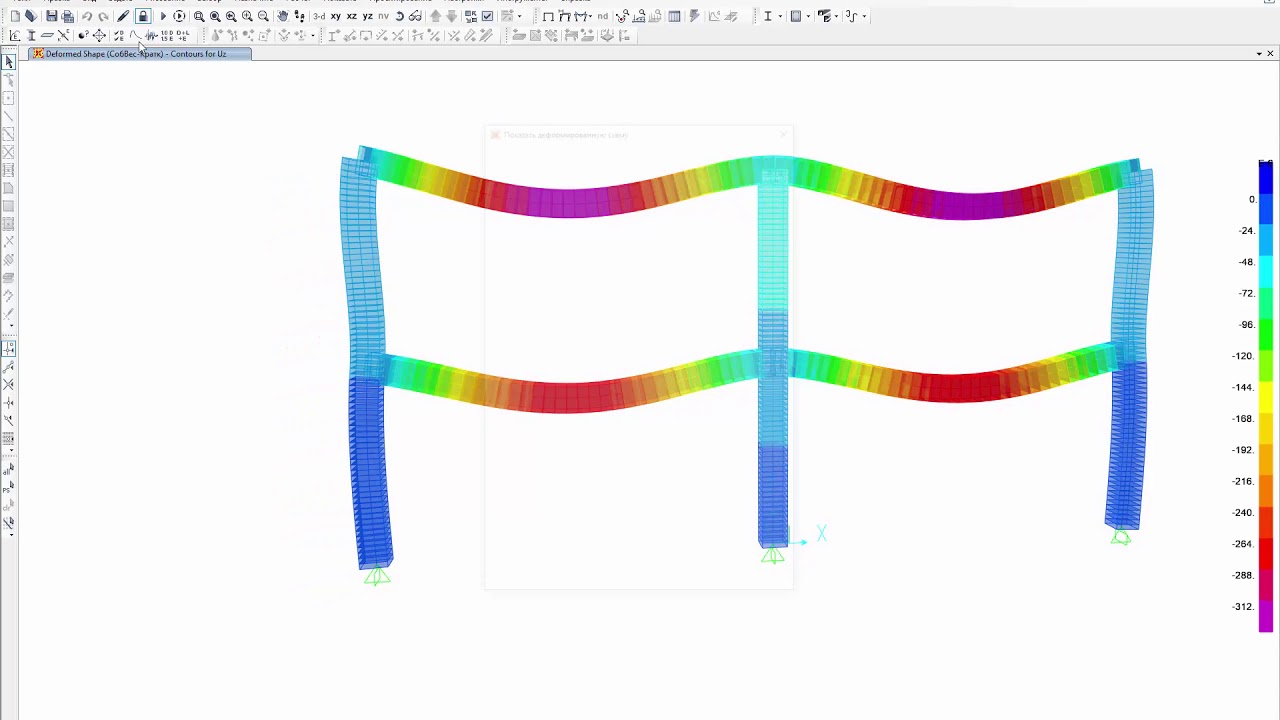The height and width of the screenshot is (720, 1280).
Task: Toggle perspective view glasses icon
Action: pos(415,16)
